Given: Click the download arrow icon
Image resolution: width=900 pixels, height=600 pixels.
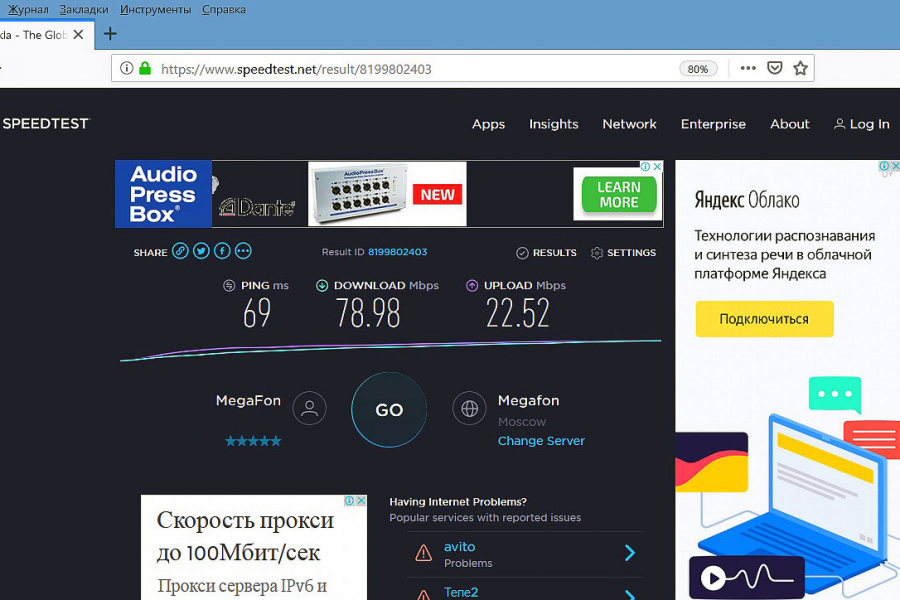Looking at the screenshot, I should tap(322, 285).
